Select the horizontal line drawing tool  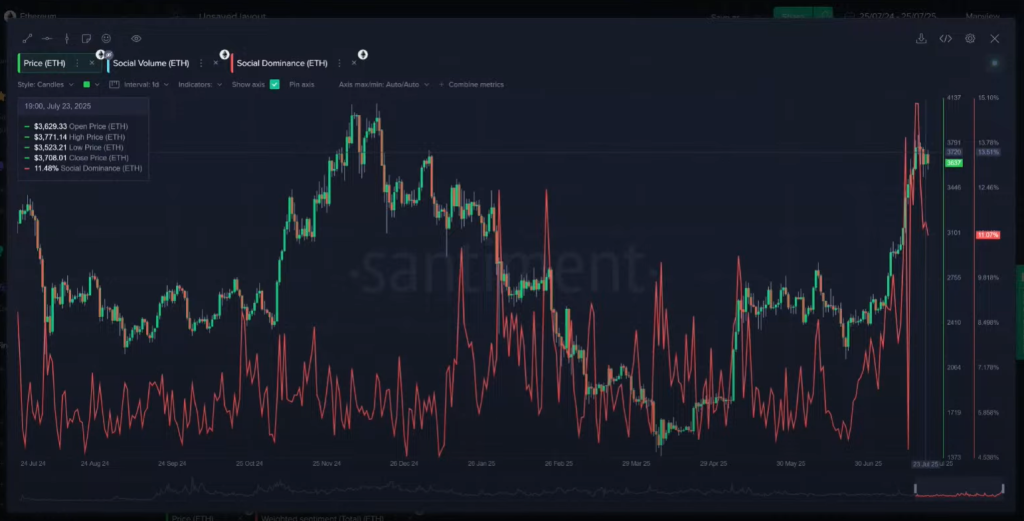[x=47, y=38]
